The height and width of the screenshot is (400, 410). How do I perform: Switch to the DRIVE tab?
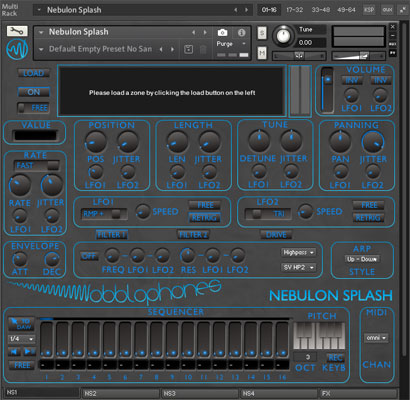pos(276,235)
